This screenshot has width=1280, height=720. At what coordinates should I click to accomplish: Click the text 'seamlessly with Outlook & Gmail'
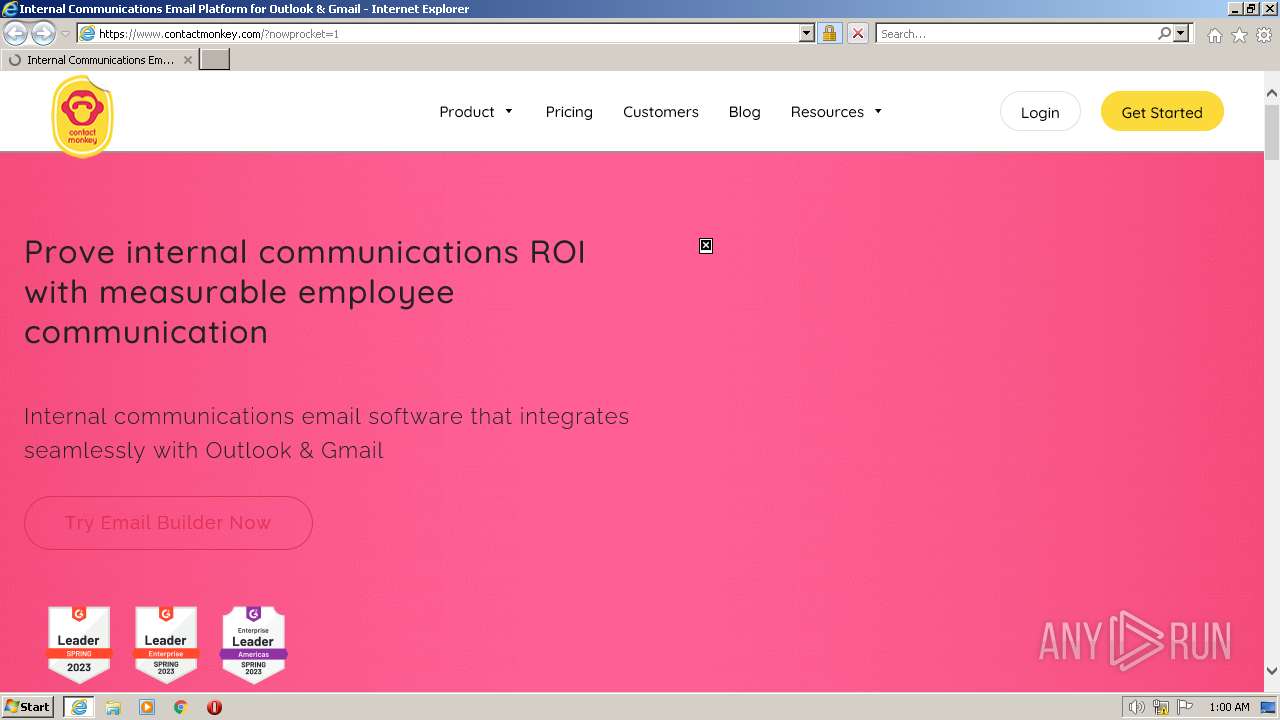(204, 450)
